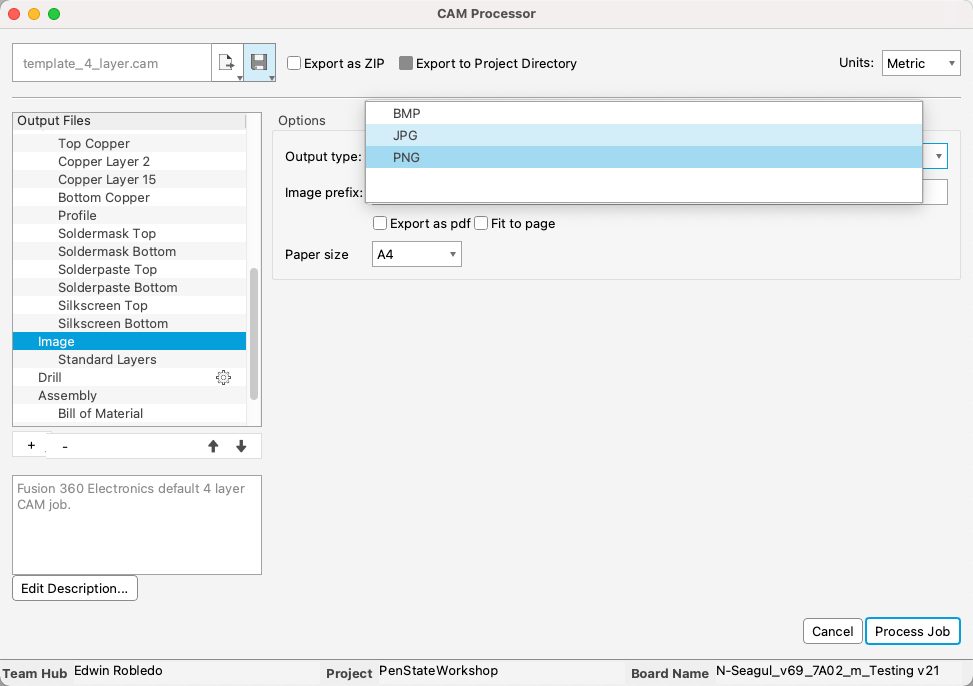
Task: Select the Assembly group row
Action: click(x=129, y=395)
